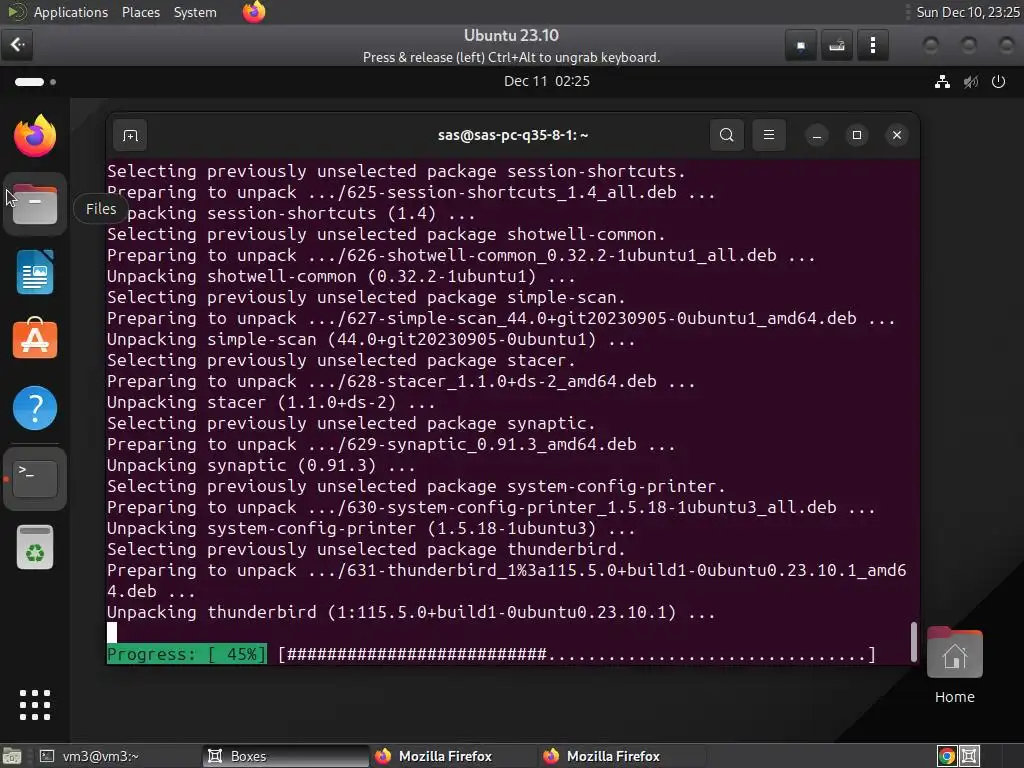The image size is (1024, 768).
Task: Click the guest muted volume icon
Action: [x=971, y=82]
